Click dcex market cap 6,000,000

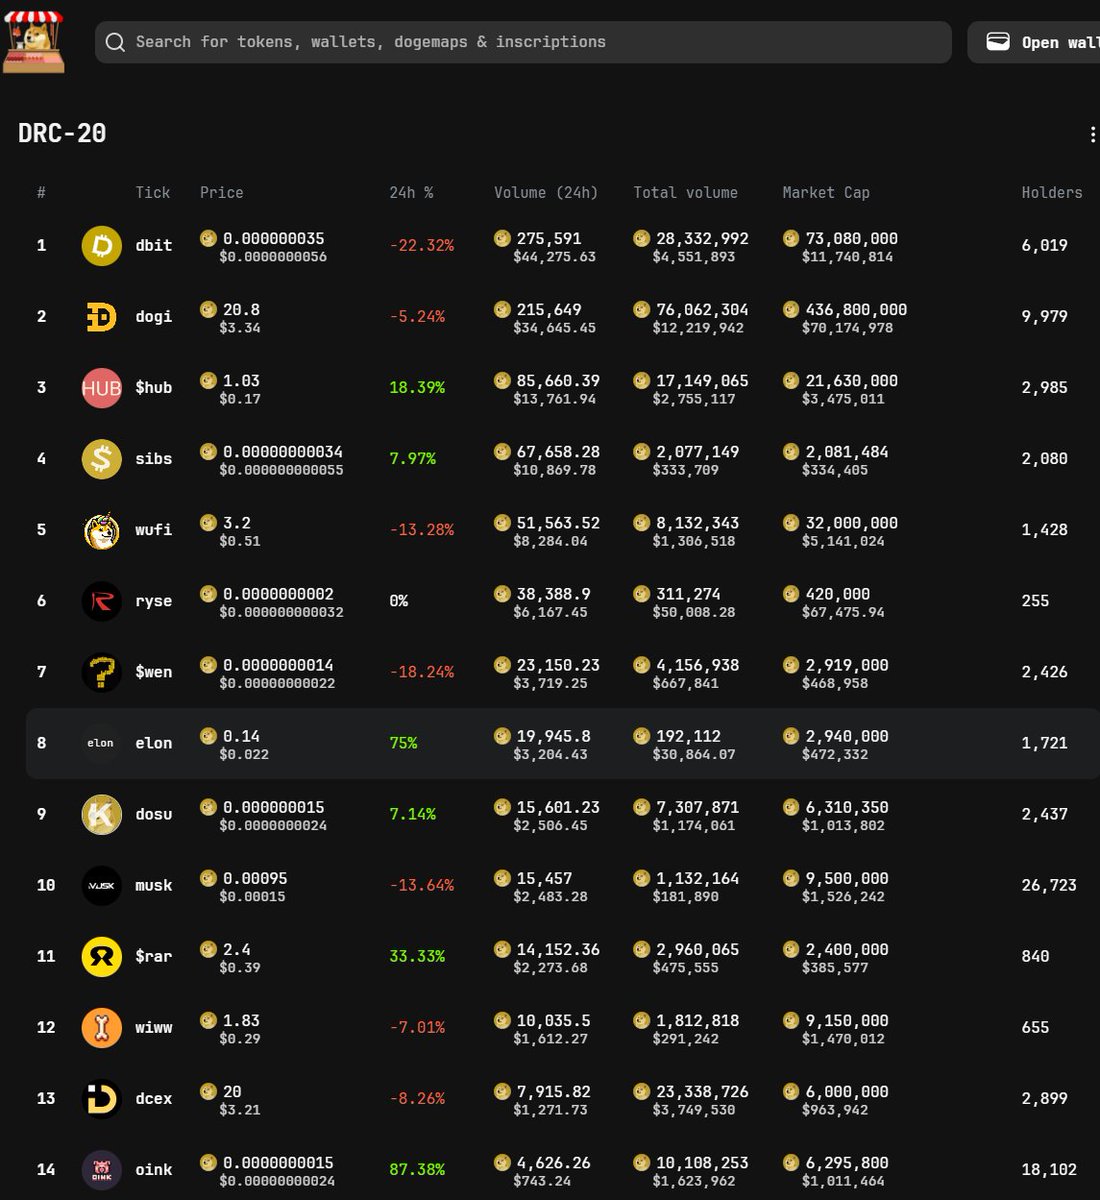pos(847,1092)
